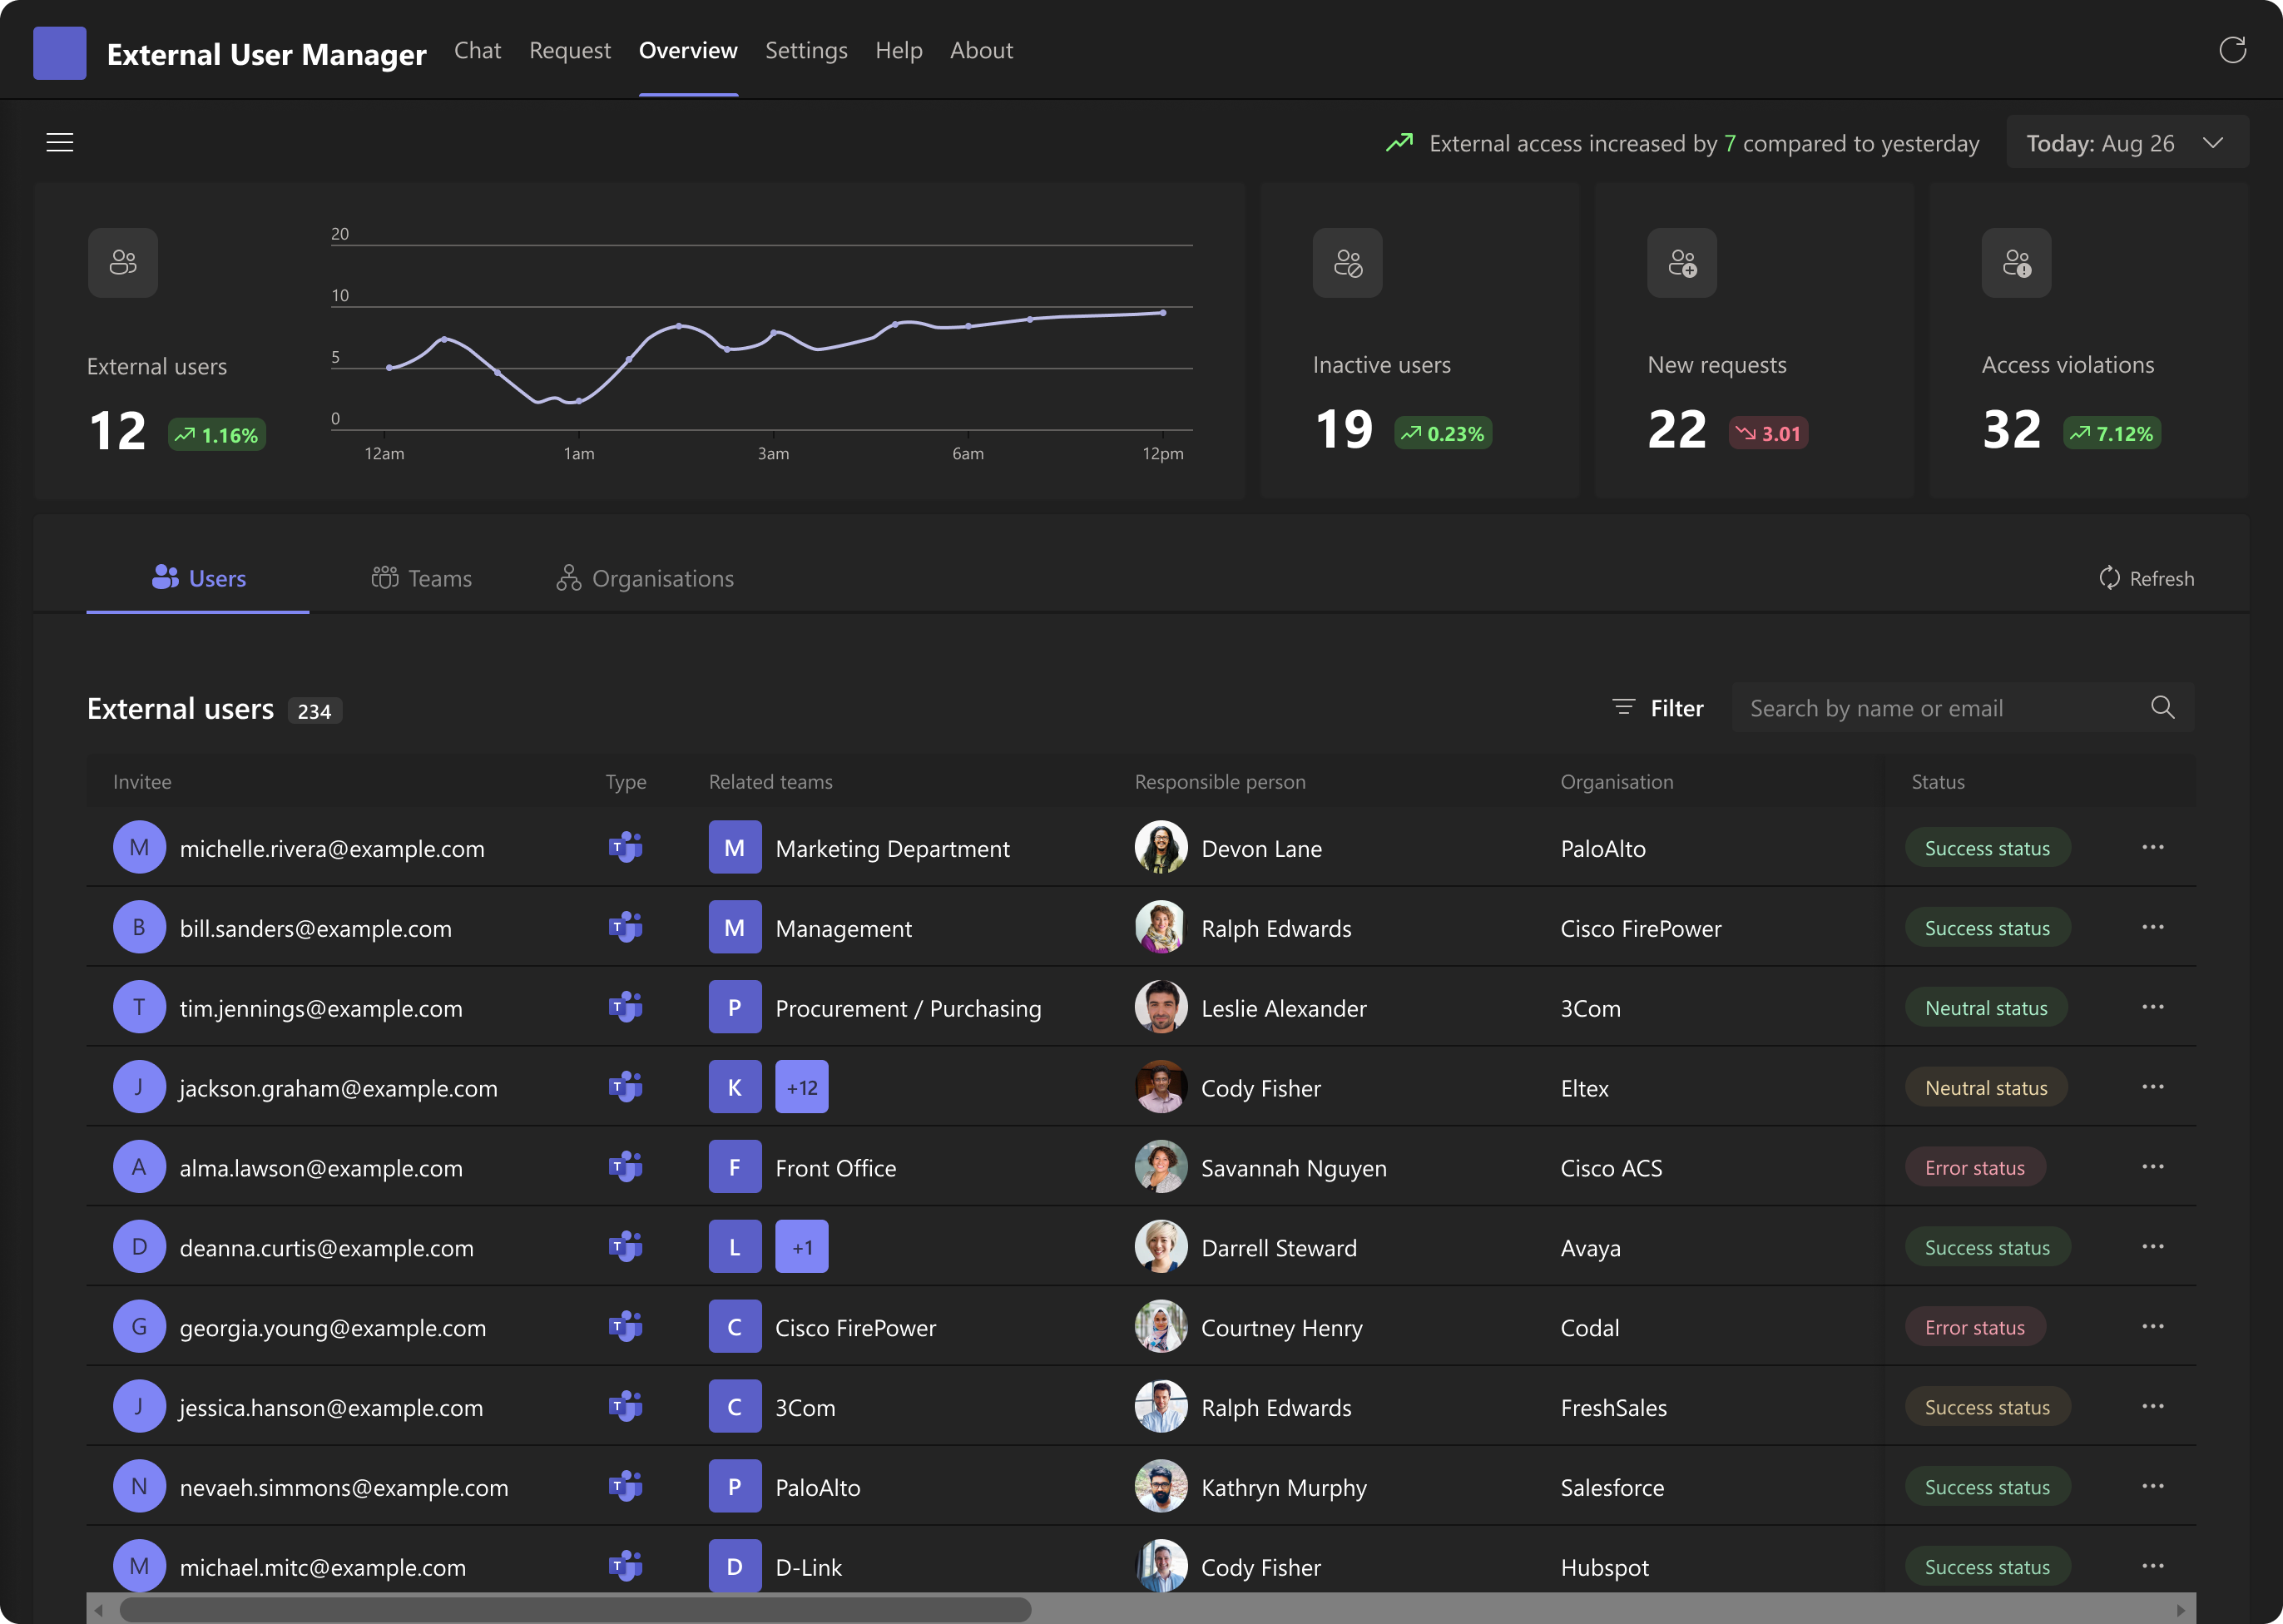Open more options for bill.sanders row

point(2152,928)
